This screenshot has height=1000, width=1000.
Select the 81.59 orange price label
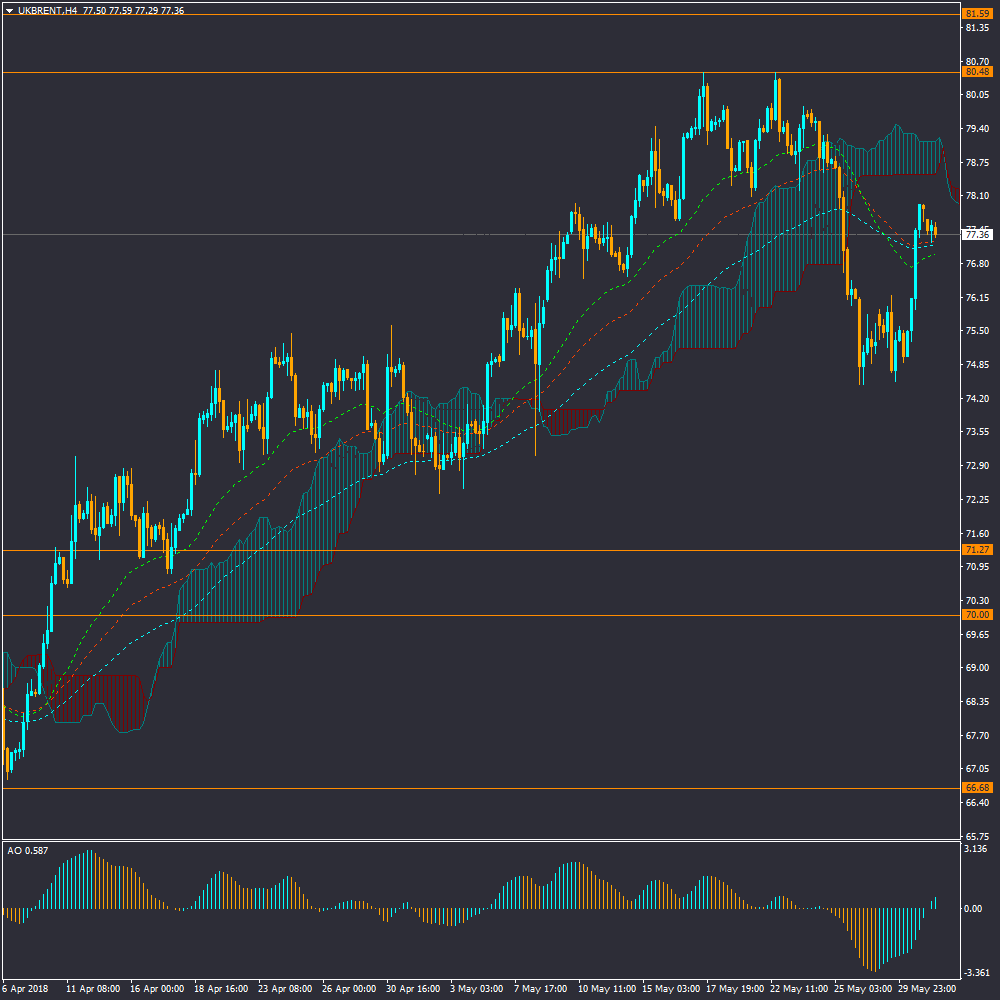(976, 13)
